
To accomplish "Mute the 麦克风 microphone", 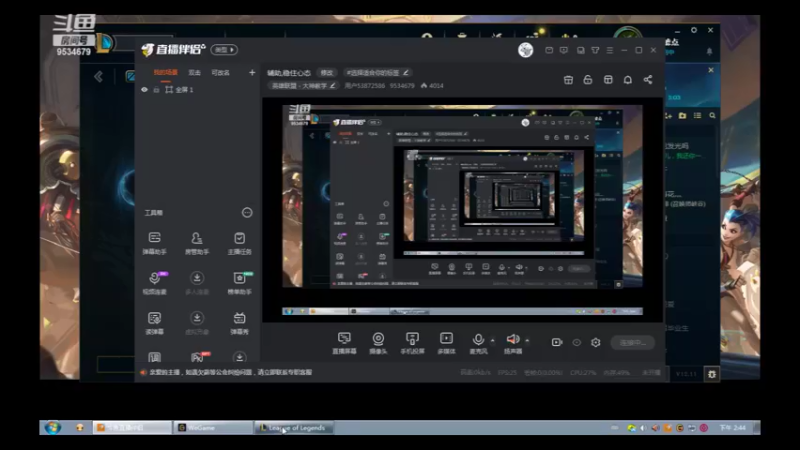I will (x=478, y=343).
